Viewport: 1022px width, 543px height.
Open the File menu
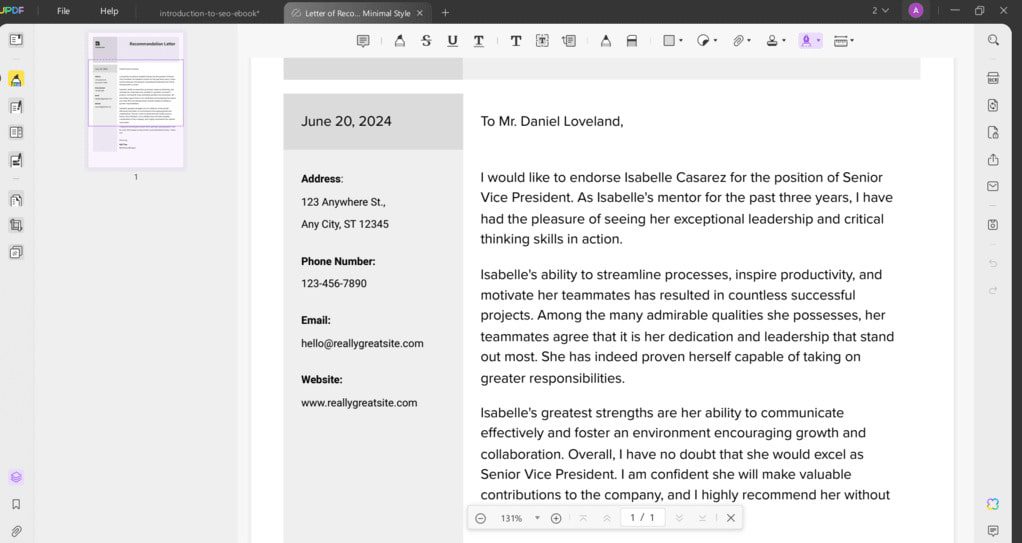tap(63, 11)
